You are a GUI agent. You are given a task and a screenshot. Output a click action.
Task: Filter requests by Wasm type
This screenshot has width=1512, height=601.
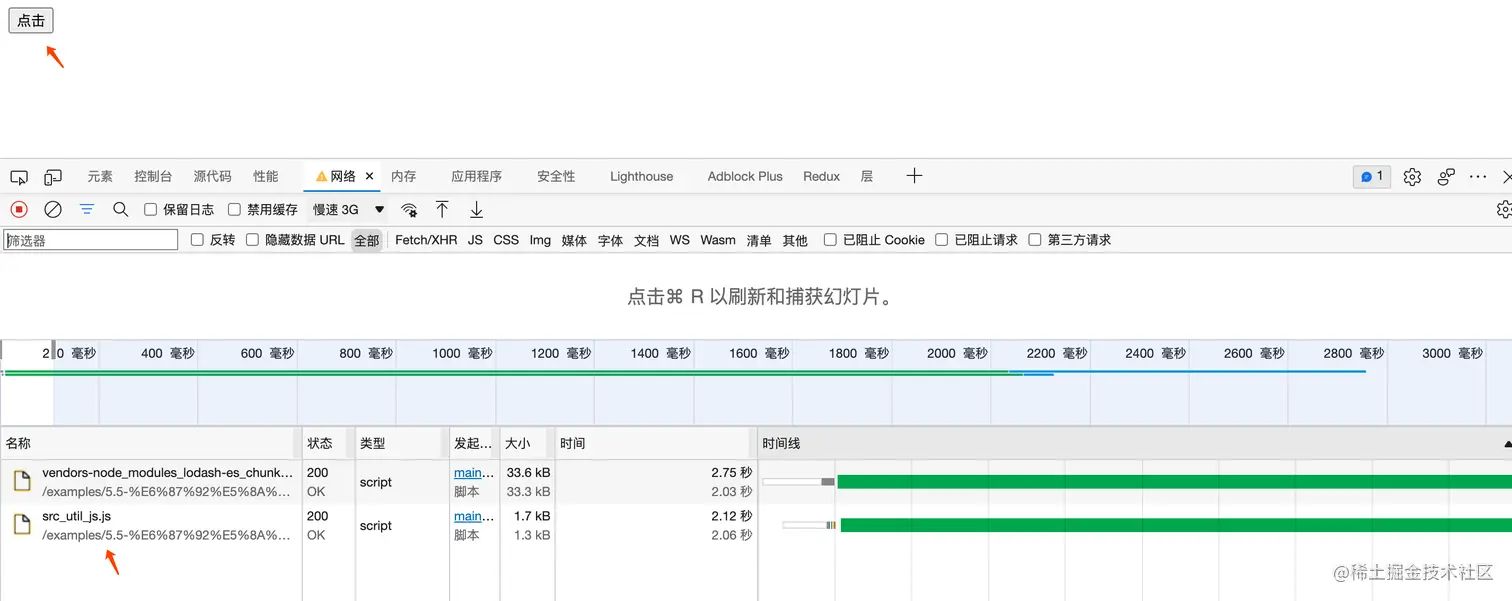[718, 240]
